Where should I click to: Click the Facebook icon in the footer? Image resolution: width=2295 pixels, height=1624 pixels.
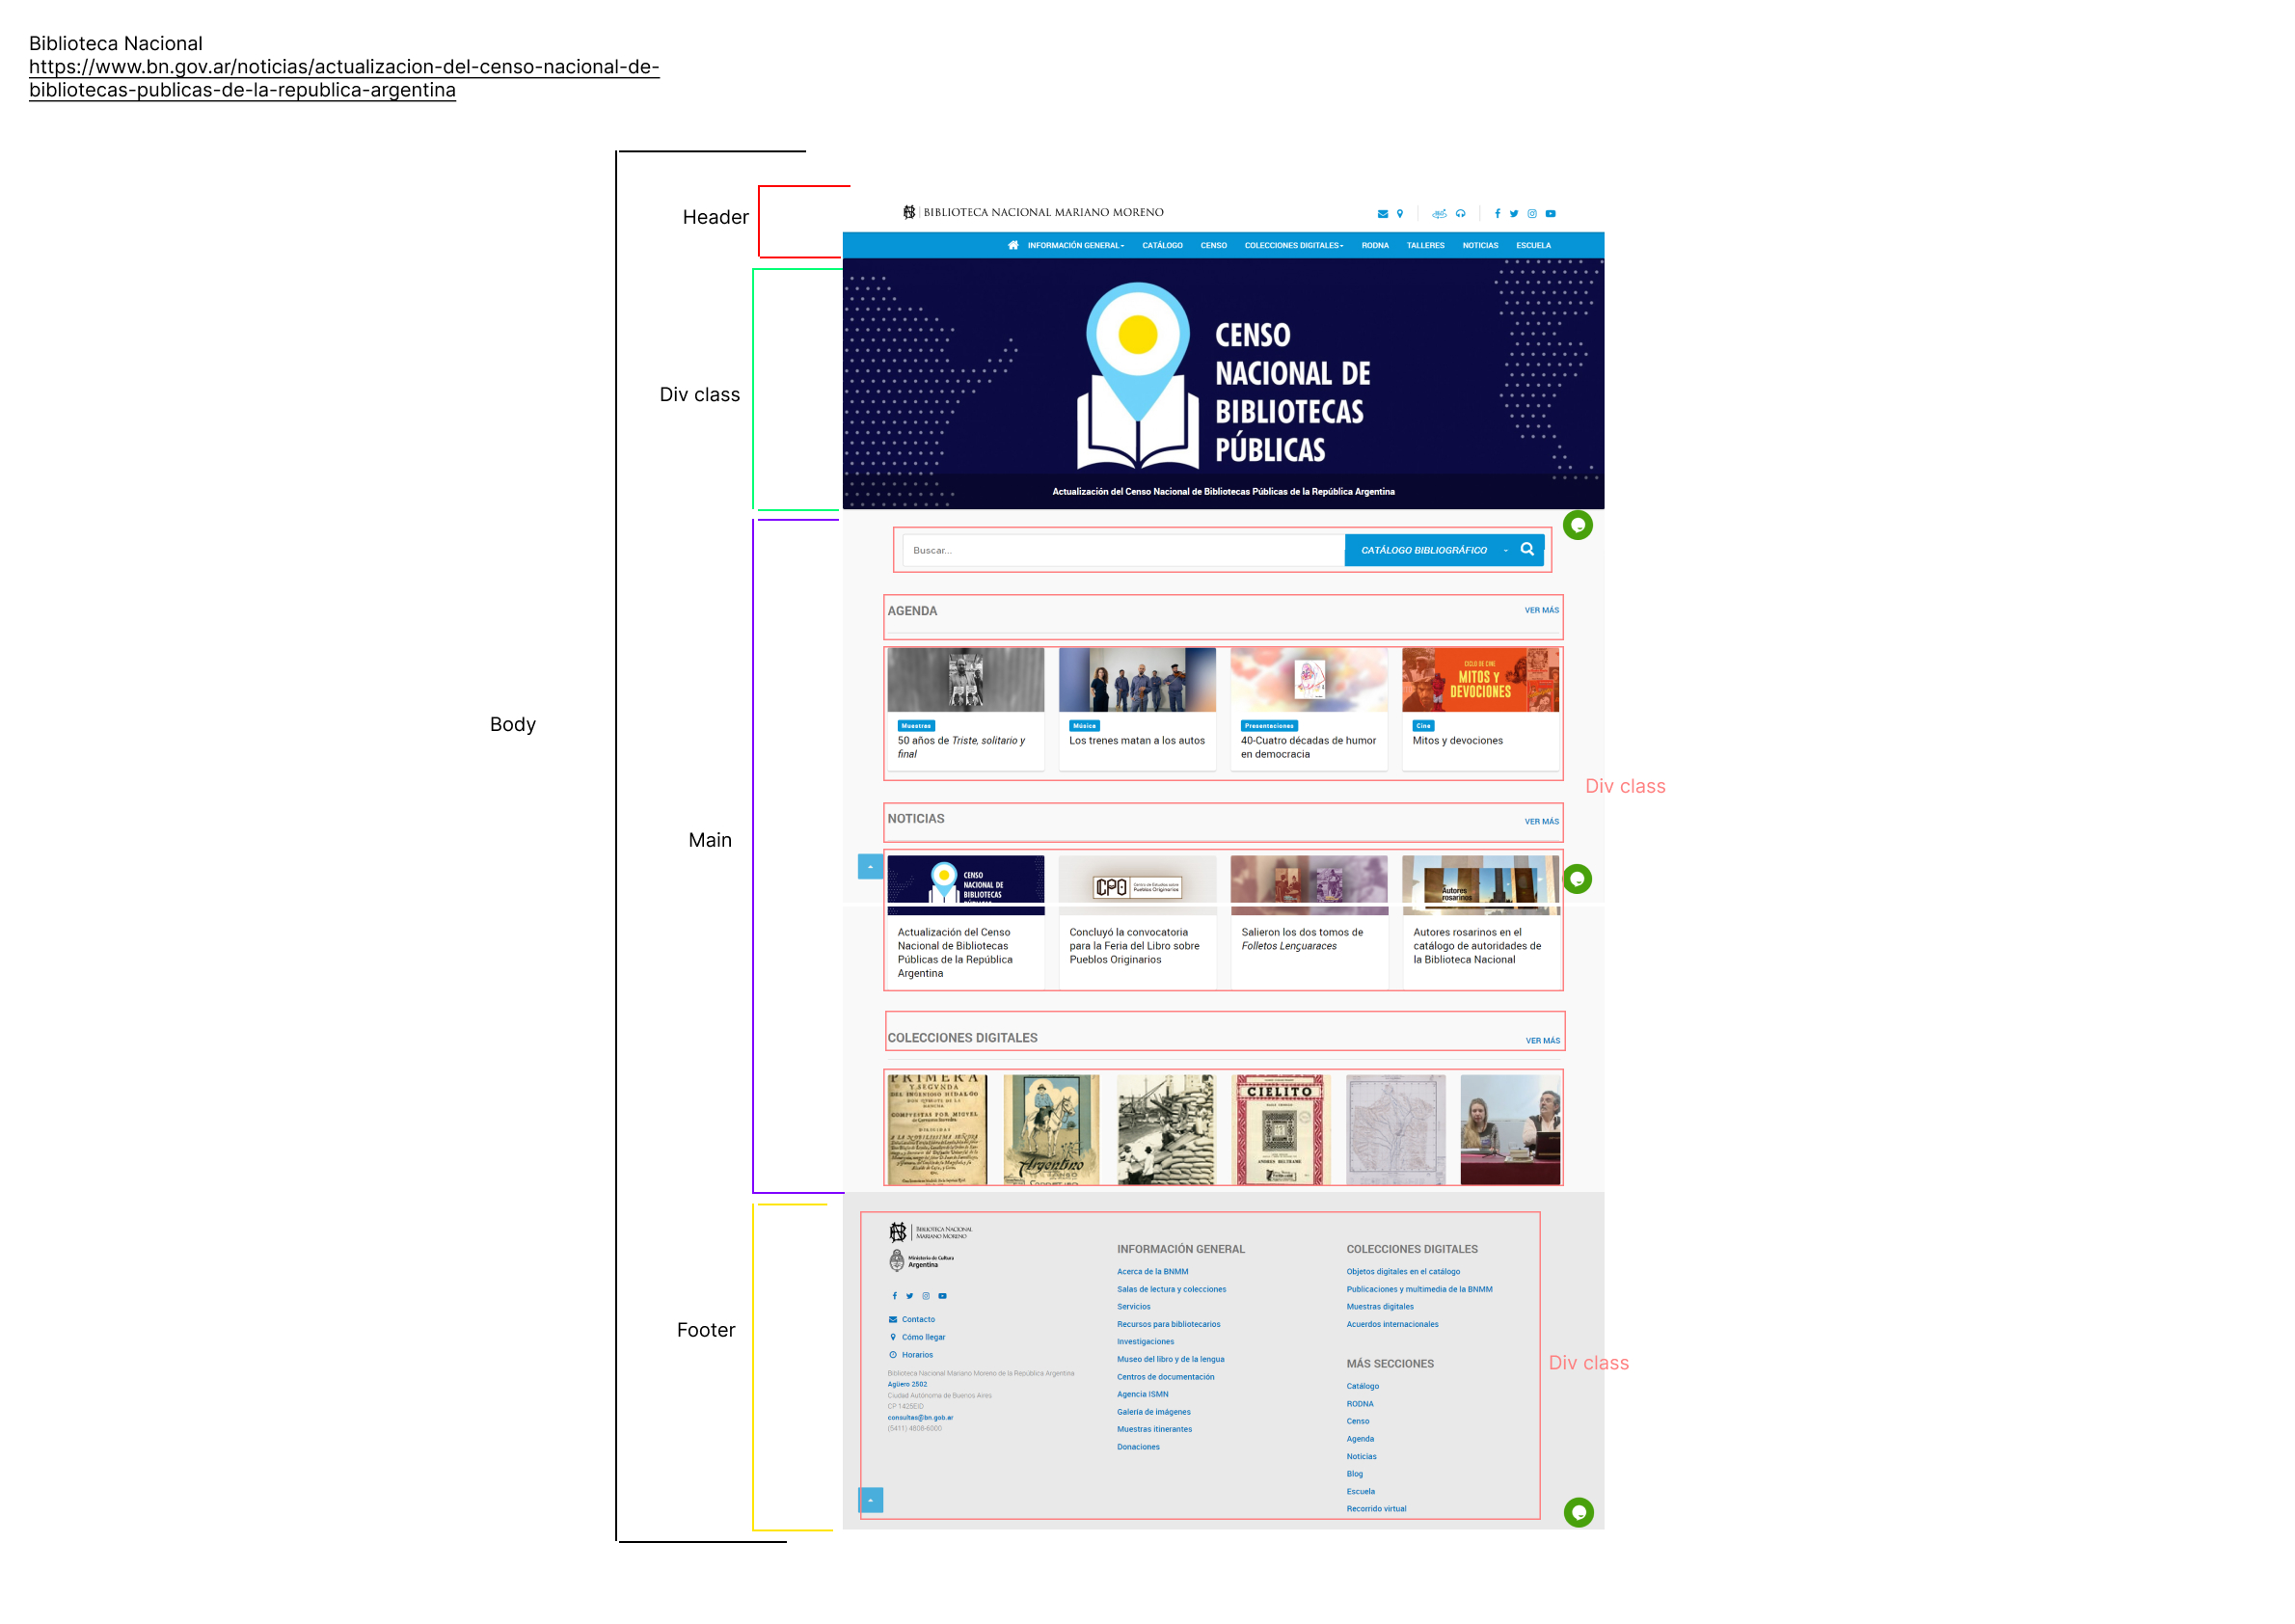[x=894, y=1296]
